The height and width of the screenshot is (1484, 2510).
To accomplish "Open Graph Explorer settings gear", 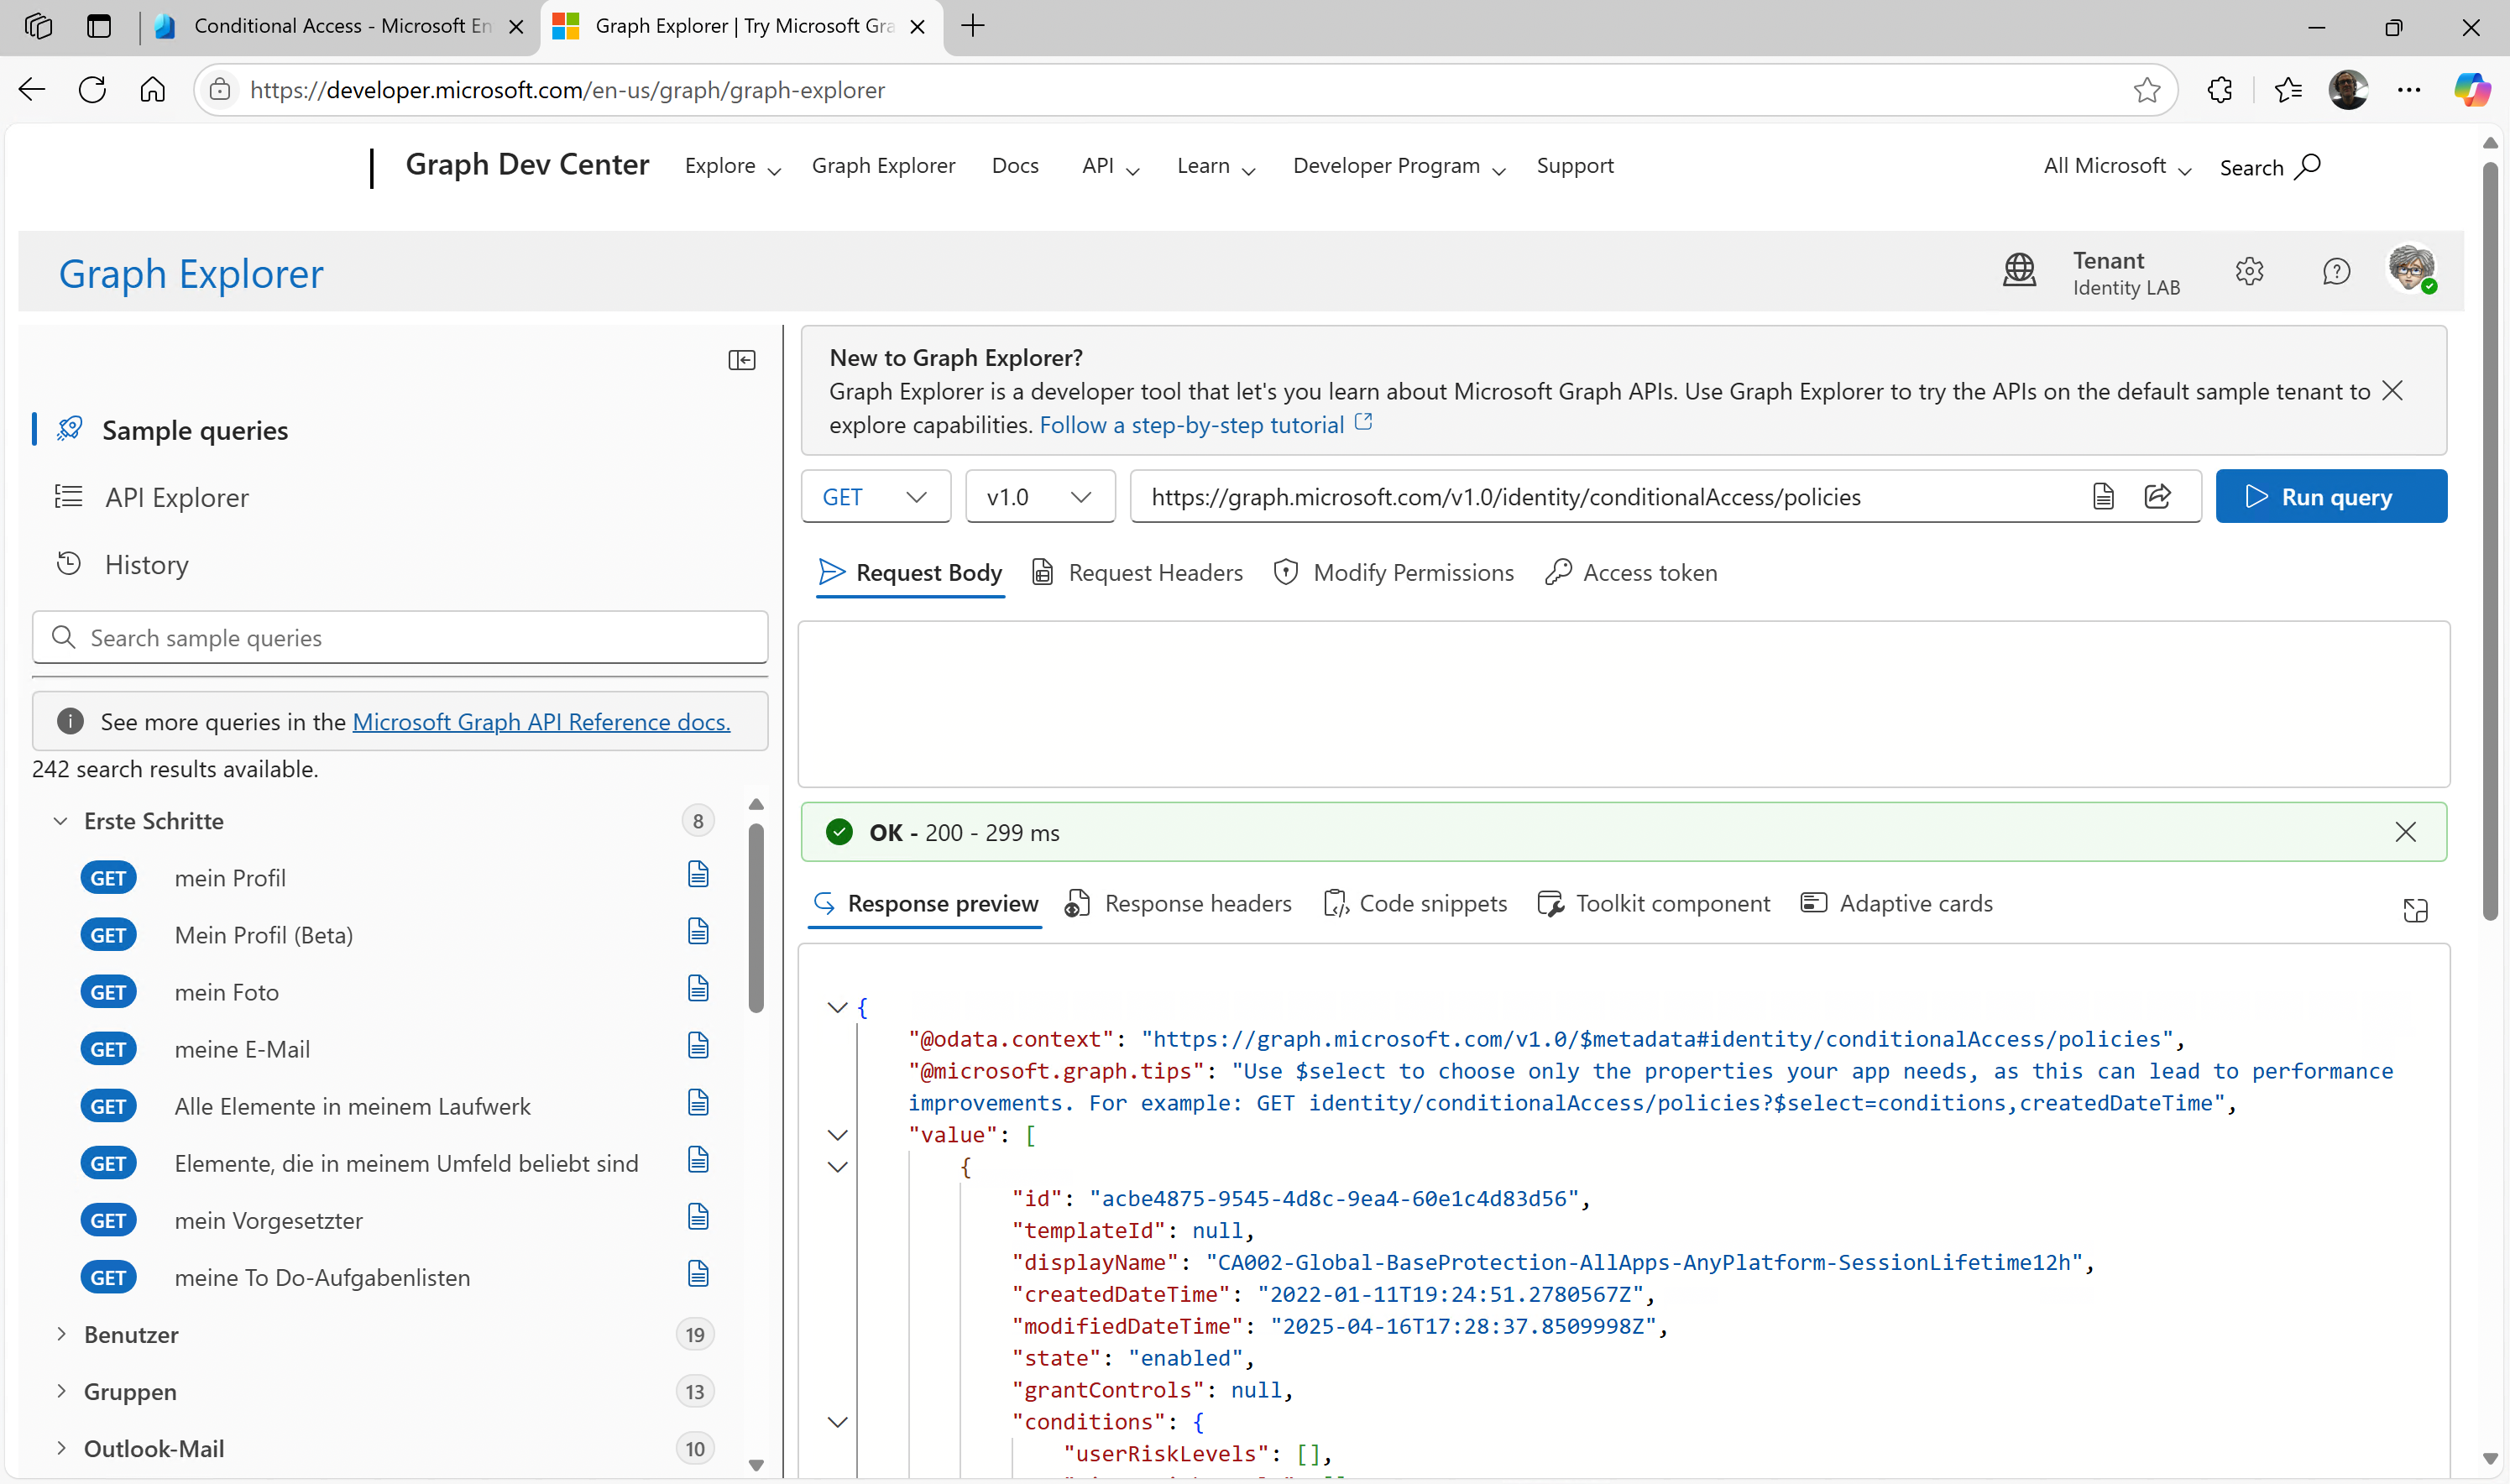I will (2249, 271).
